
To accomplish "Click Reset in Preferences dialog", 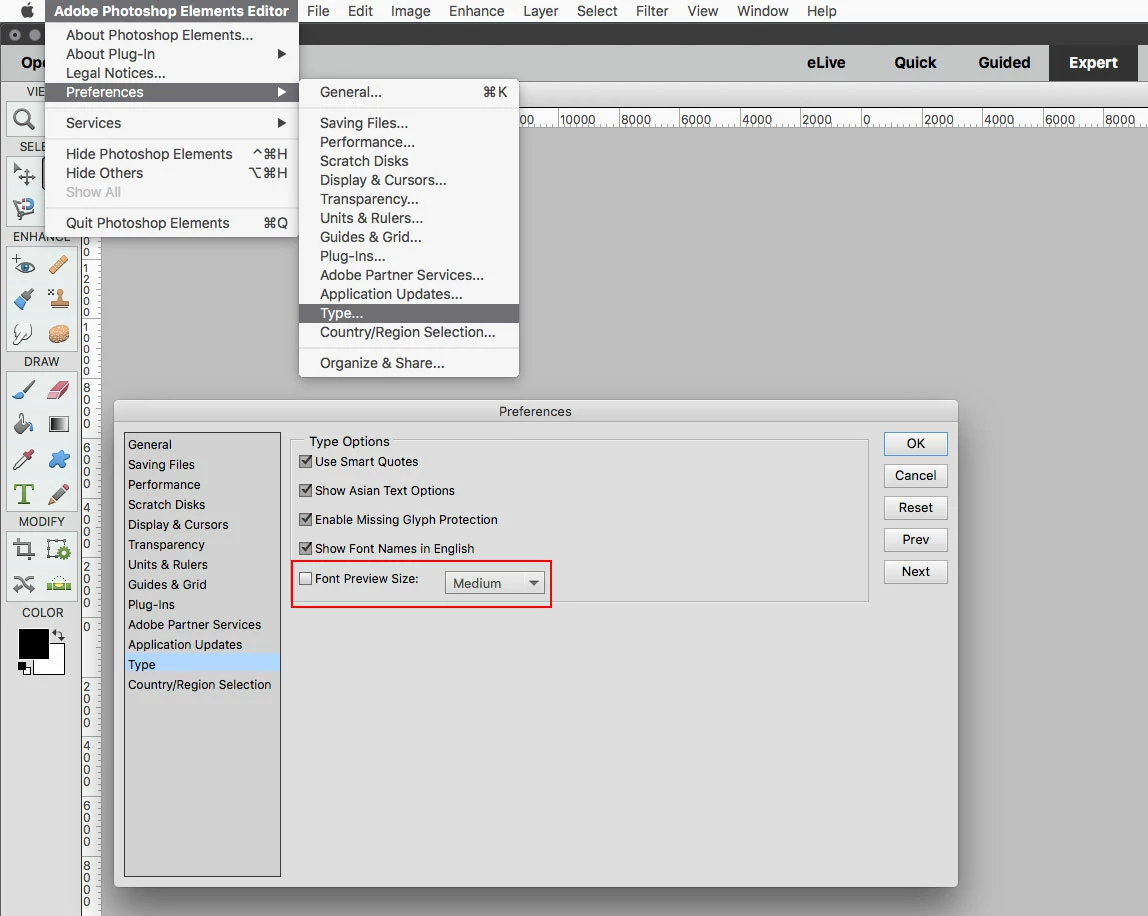I will pyautogui.click(x=915, y=507).
